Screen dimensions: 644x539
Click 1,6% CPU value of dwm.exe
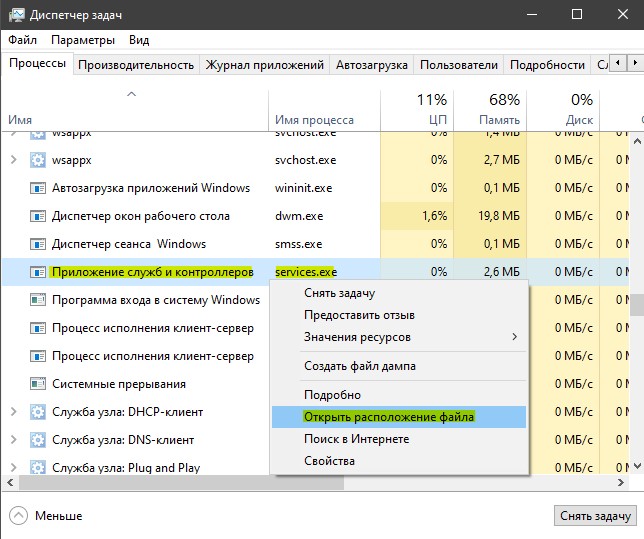click(x=435, y=216)
